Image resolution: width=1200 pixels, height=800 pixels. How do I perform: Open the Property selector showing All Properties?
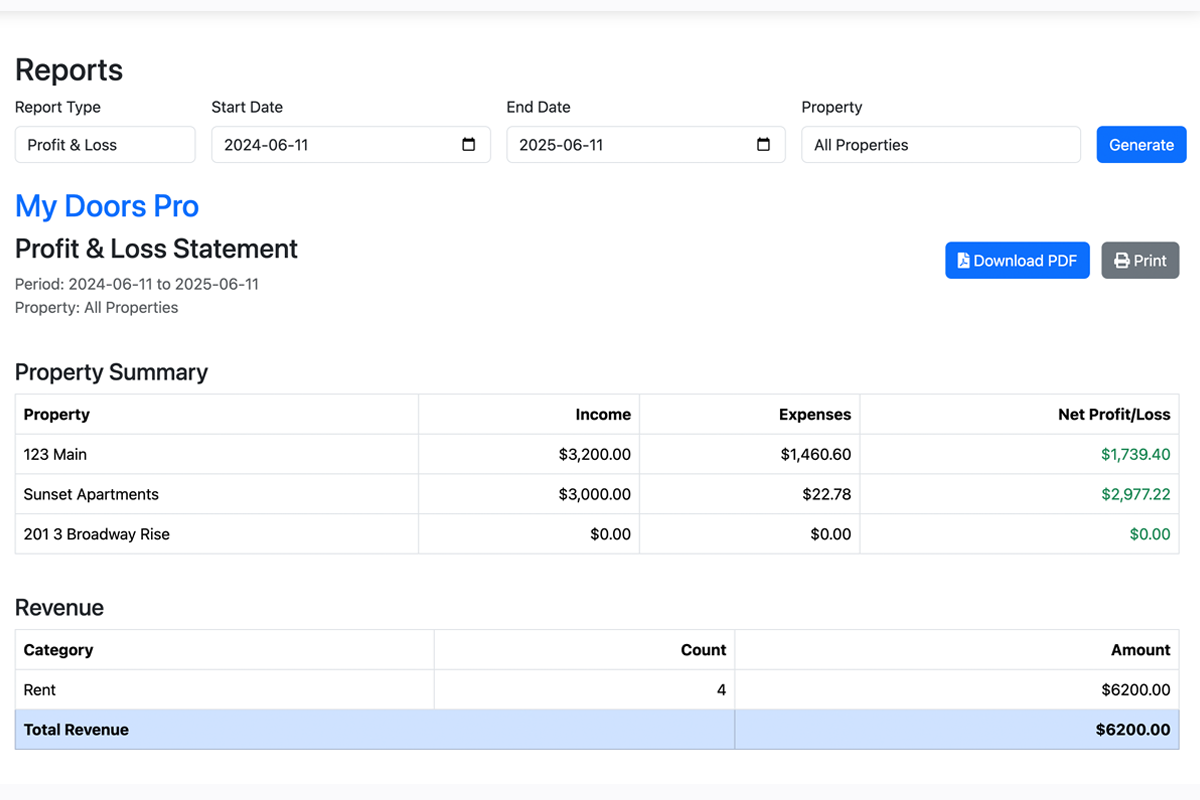tap(939, 144)
